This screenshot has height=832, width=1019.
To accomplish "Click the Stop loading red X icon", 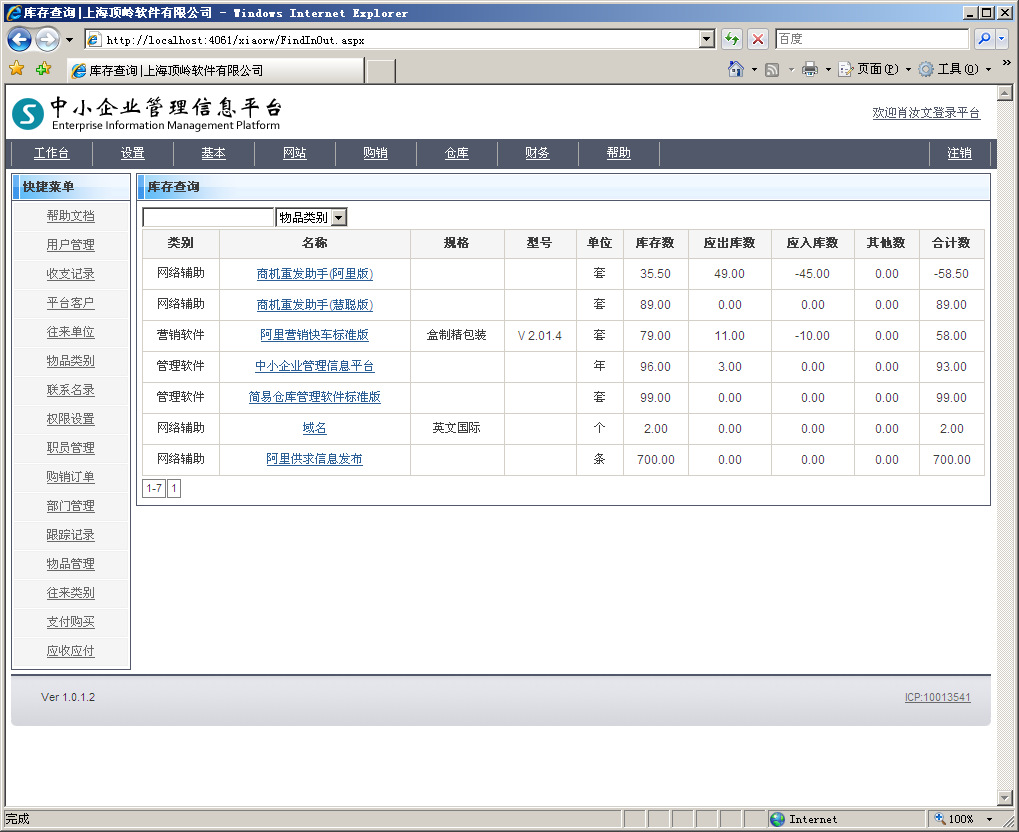I will (x=758, y=39).
